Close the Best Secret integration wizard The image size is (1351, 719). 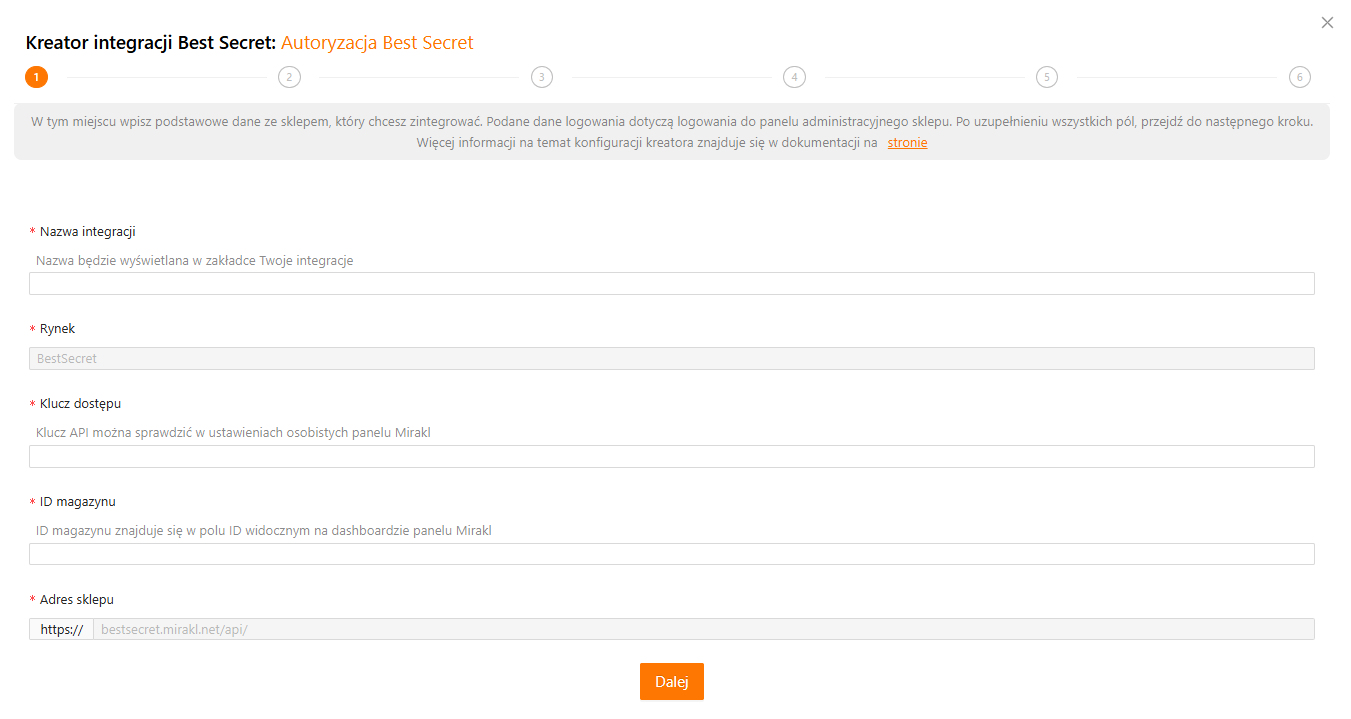click(x=1327, y=23)
